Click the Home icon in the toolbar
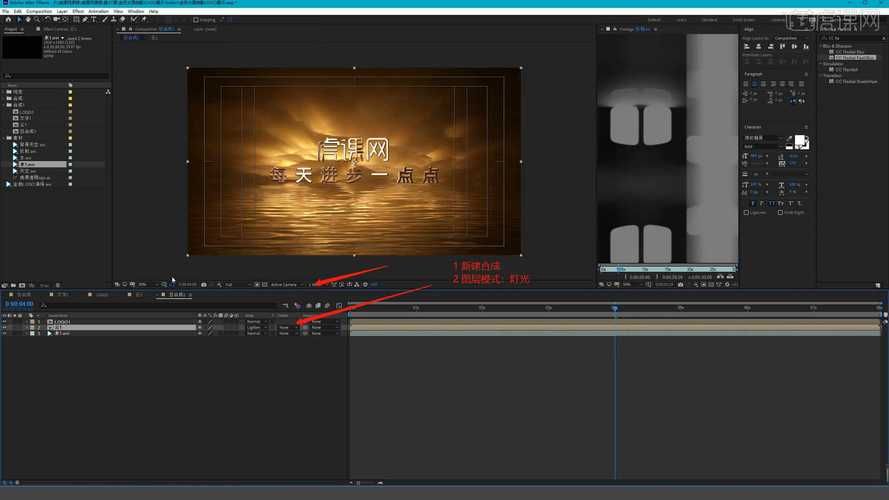The image size is (889, 500). coord(8,19)
